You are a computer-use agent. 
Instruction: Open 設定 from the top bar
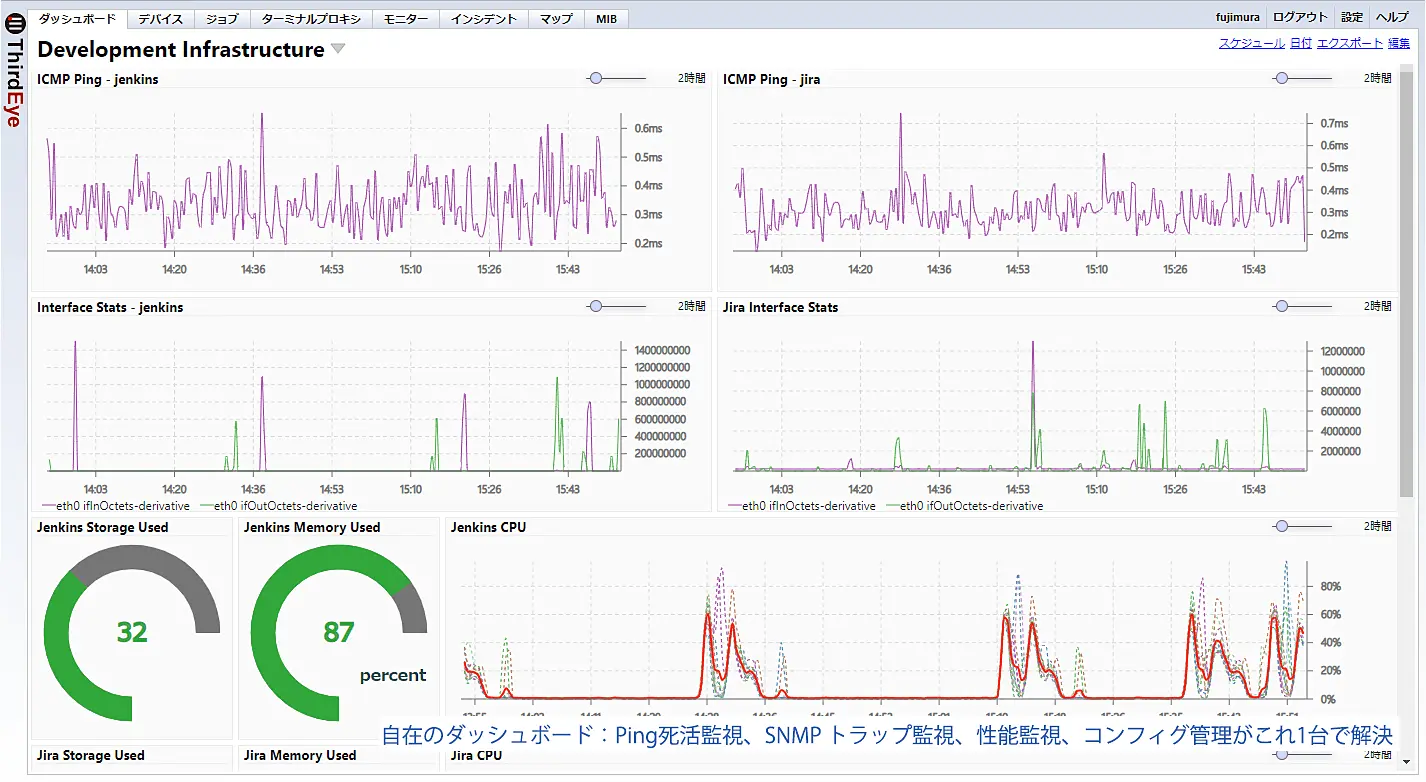point(1352,17)
